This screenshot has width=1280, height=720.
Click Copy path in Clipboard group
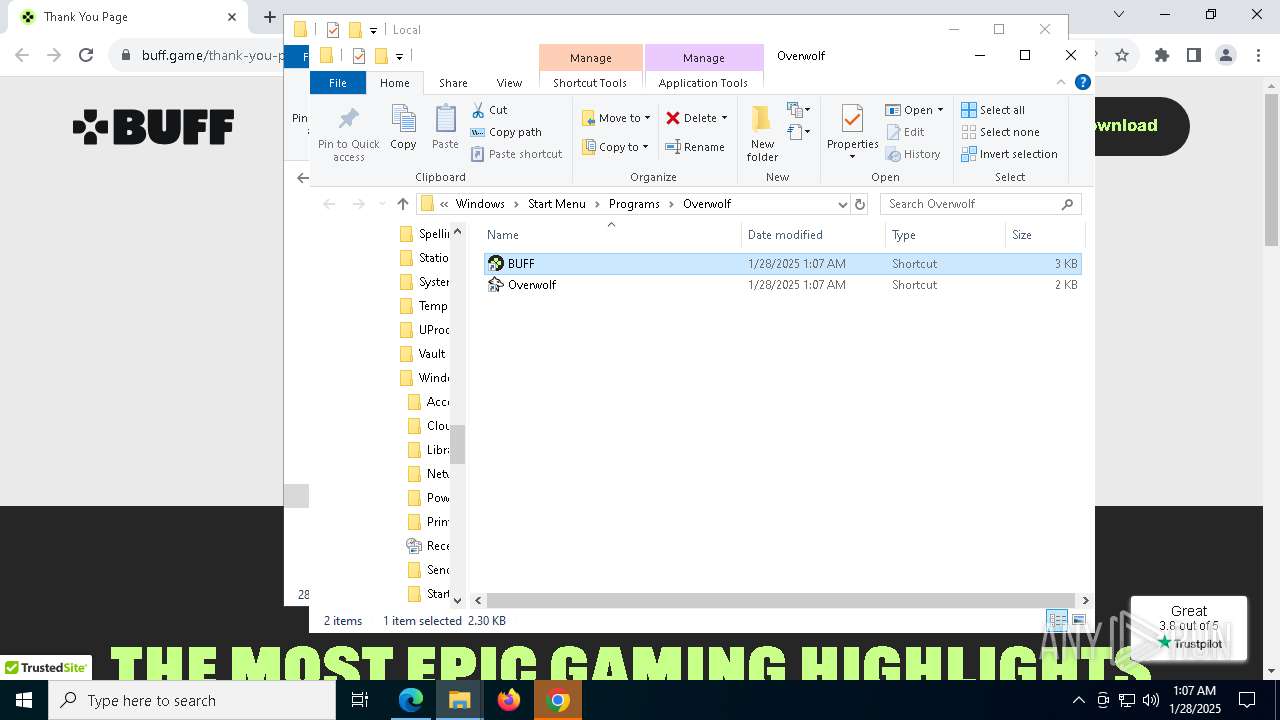point(506,132)
